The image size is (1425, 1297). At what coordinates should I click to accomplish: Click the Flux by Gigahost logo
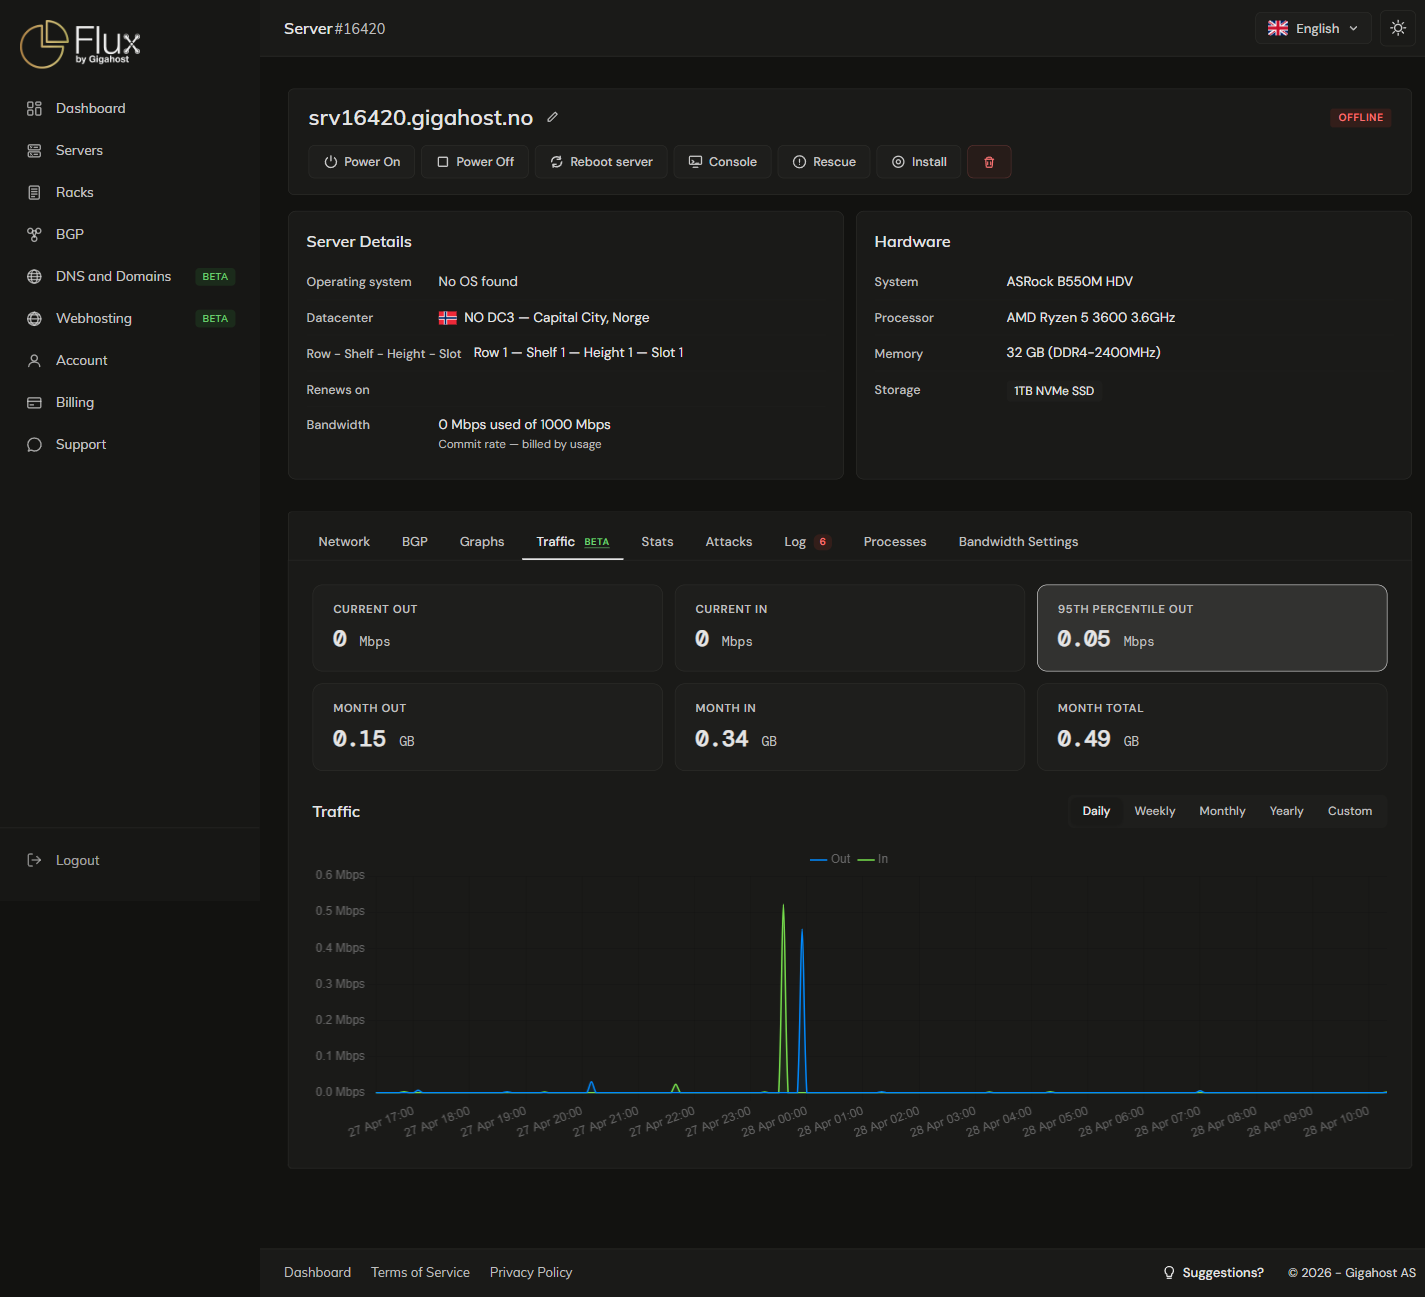pyautogui.click(x=80, y=45)
